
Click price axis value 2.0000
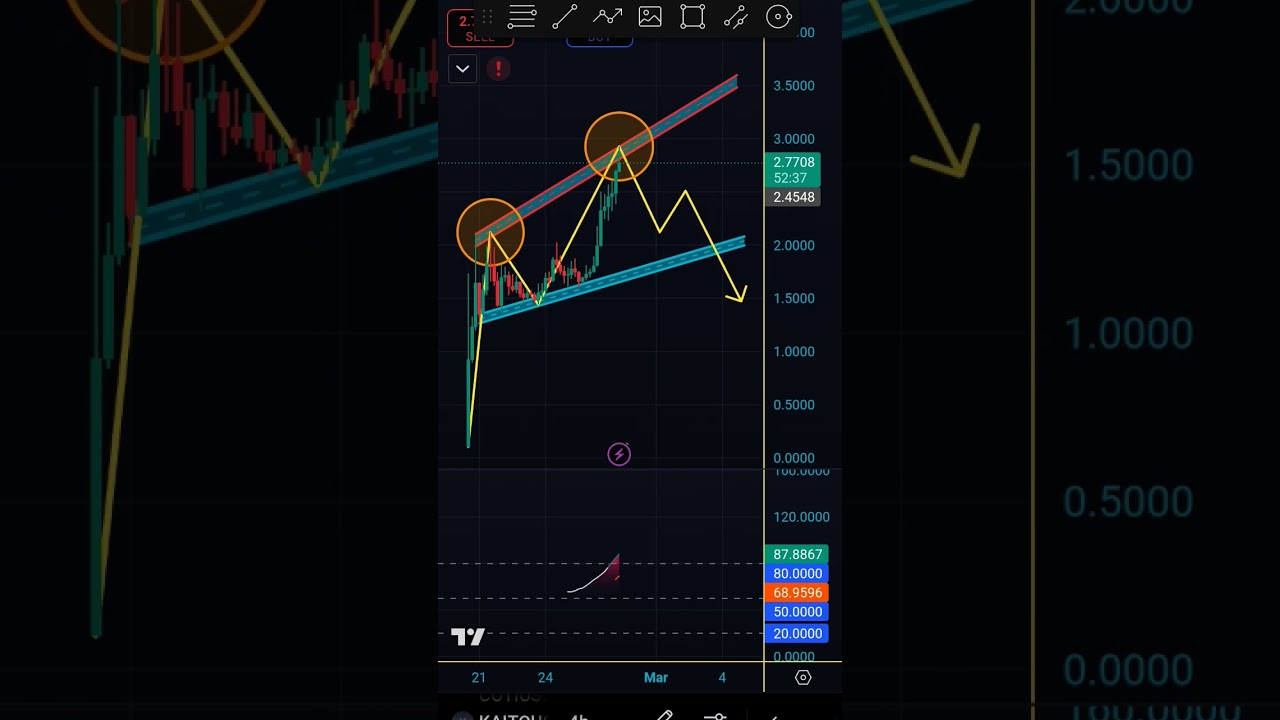(794, 245)
